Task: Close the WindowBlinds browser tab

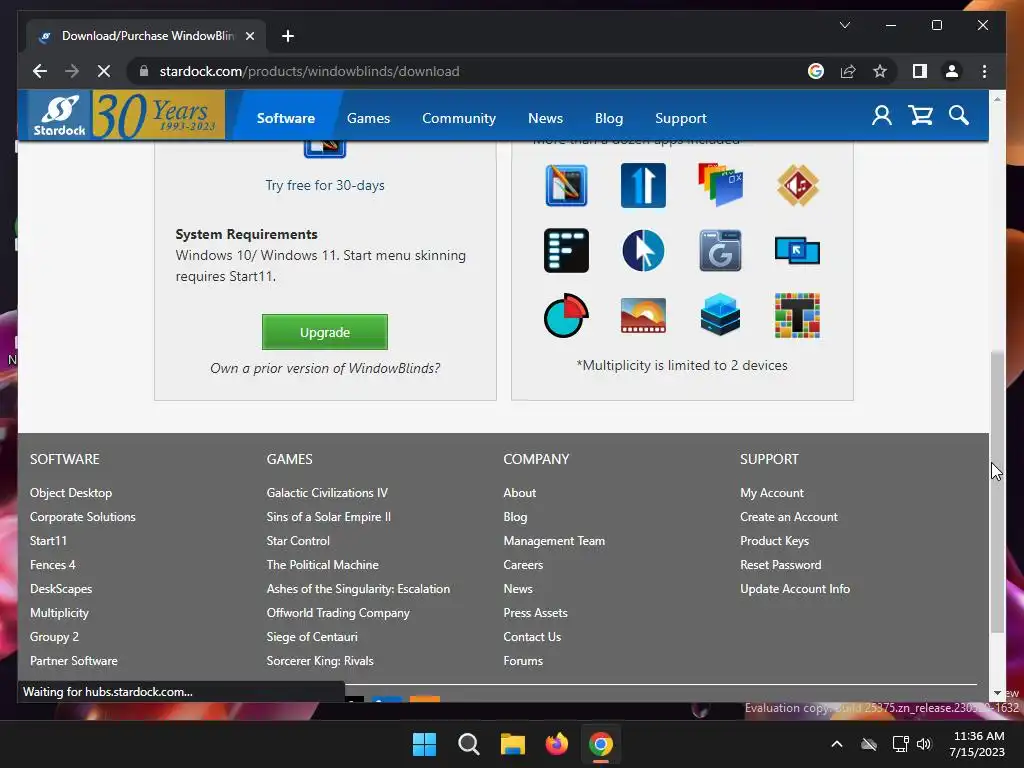Action: pos(249,36)
